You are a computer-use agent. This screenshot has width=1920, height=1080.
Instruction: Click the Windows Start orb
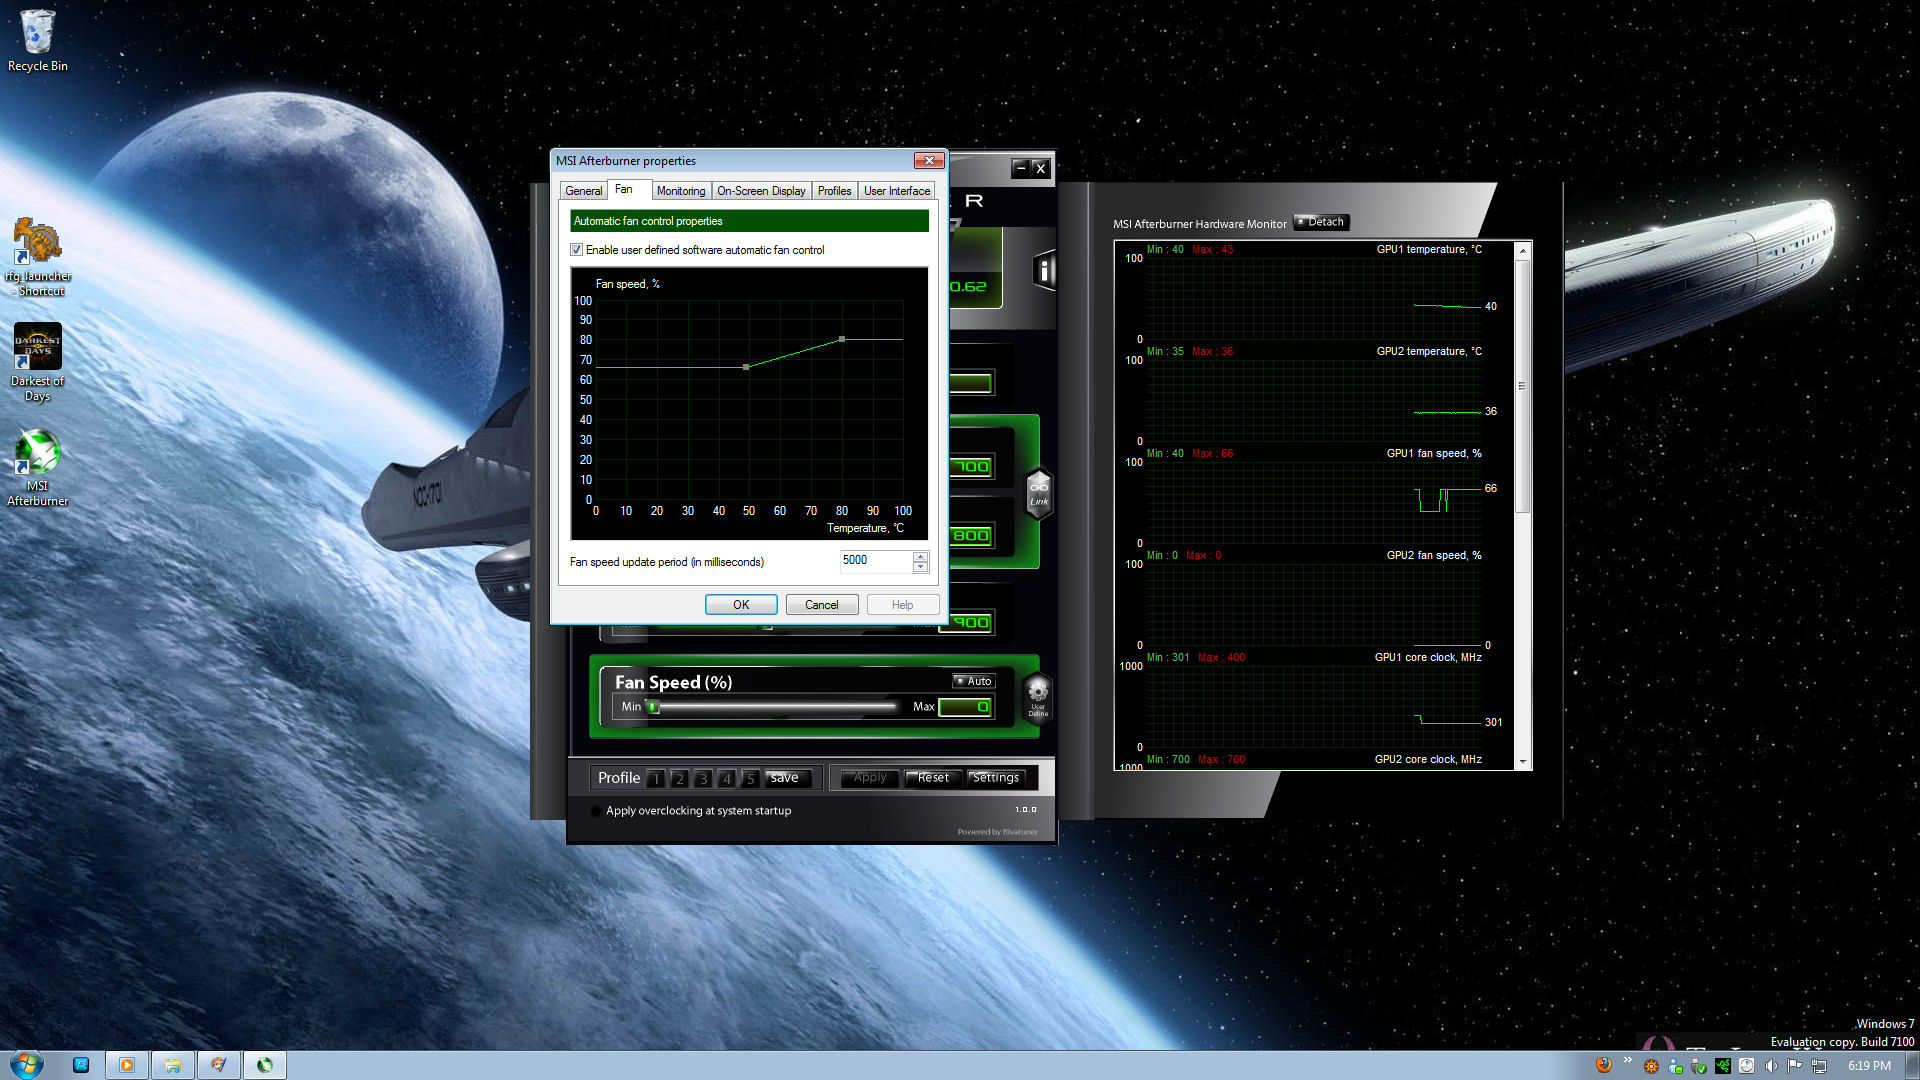click(x=27, y=1064)
